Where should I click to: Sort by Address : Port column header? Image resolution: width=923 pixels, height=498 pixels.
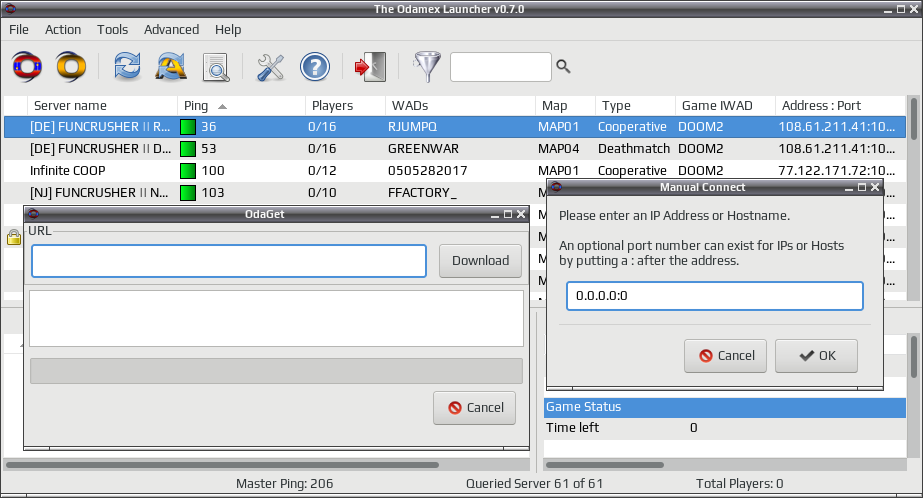point(840,105)
